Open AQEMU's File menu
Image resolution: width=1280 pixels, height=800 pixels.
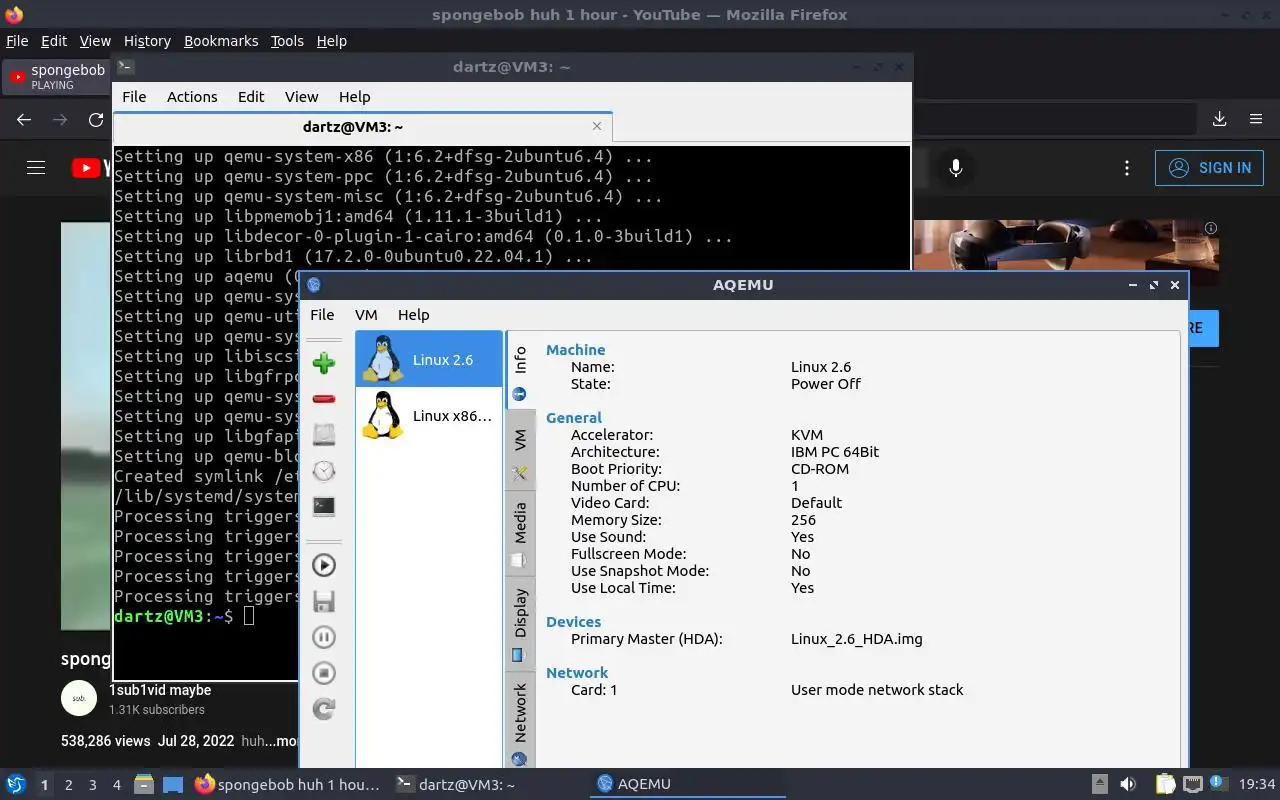(x=322, y=314)
